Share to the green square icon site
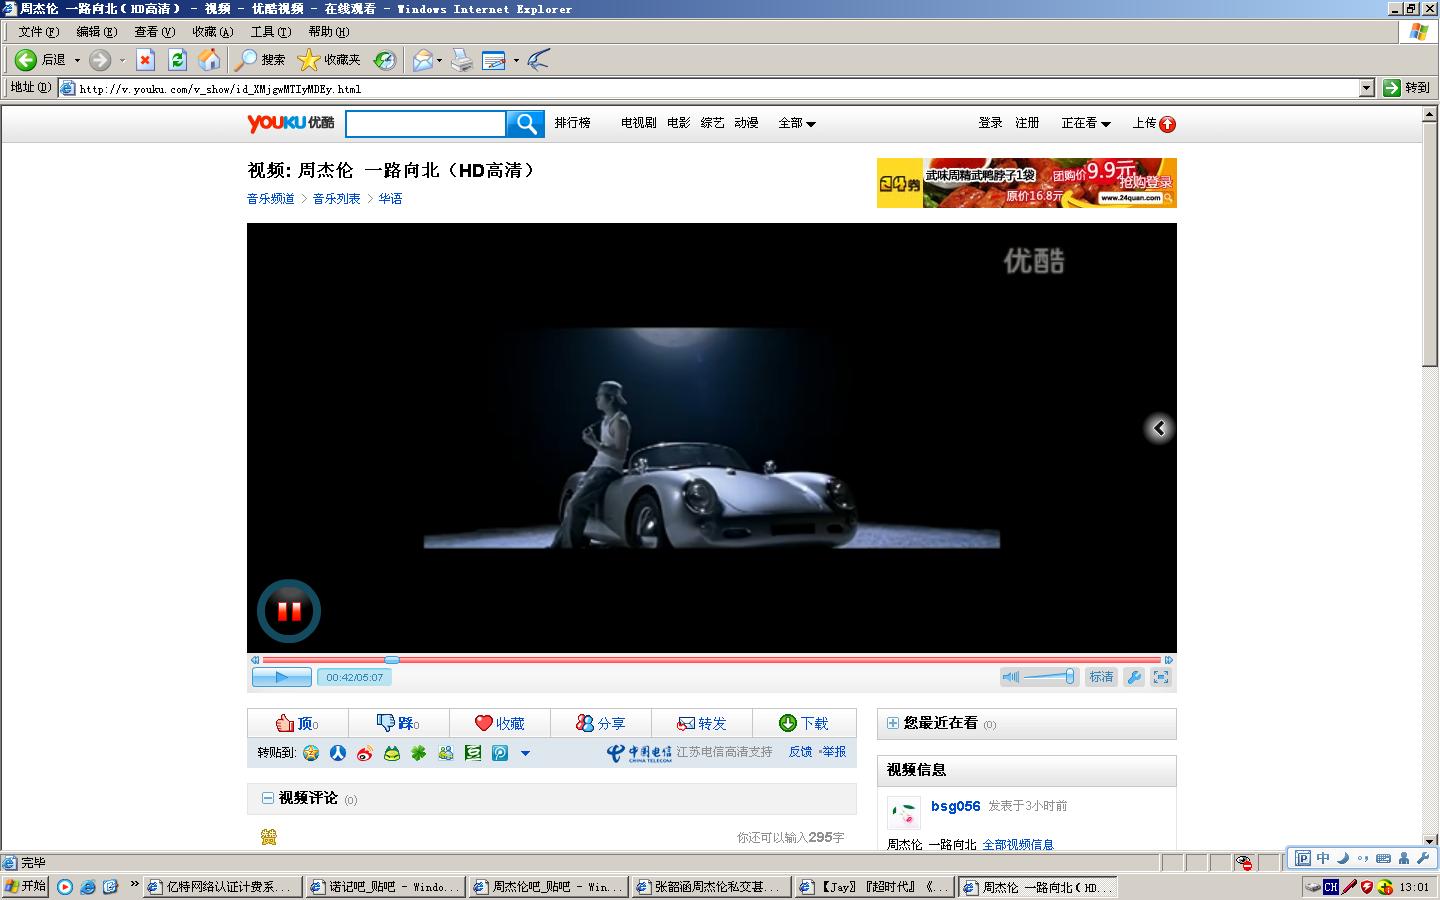 tap(473, 753)
